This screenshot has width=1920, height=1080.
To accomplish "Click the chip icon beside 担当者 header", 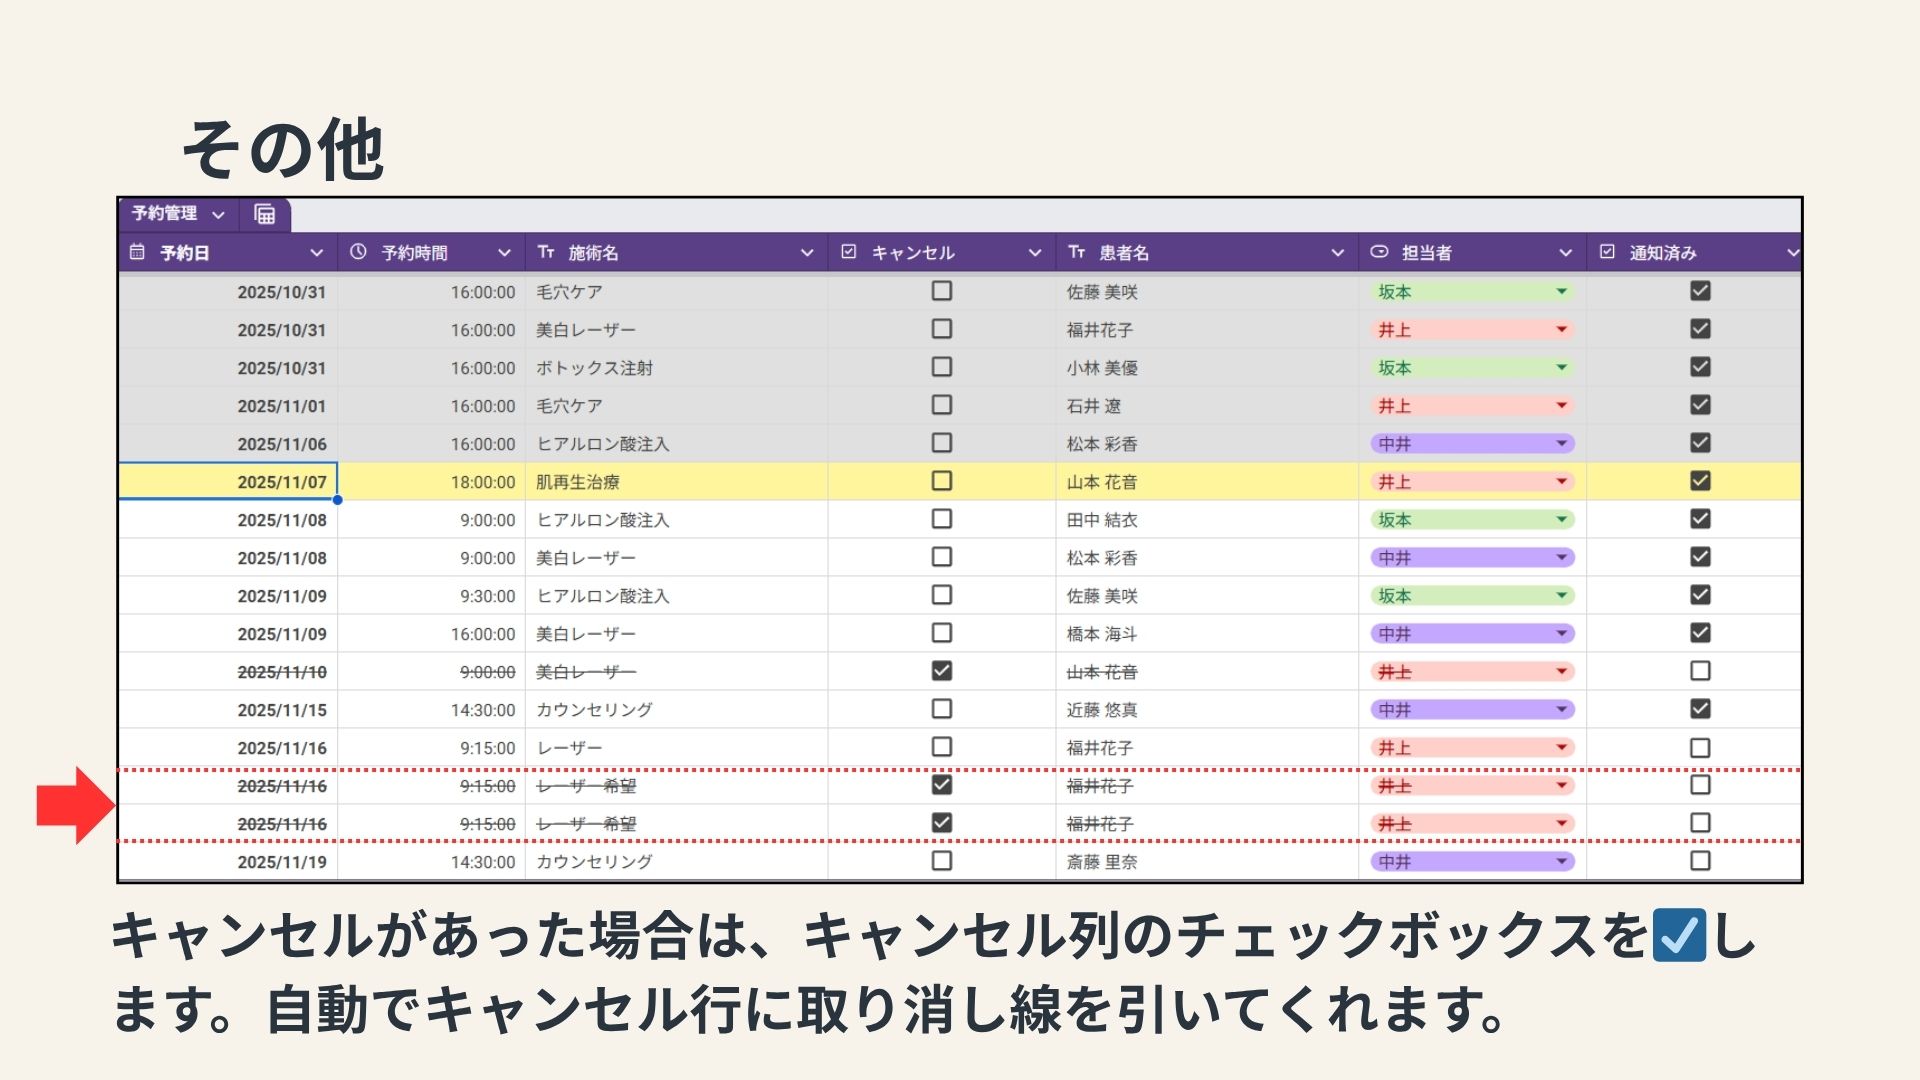I will click(x=1379, y=252).
